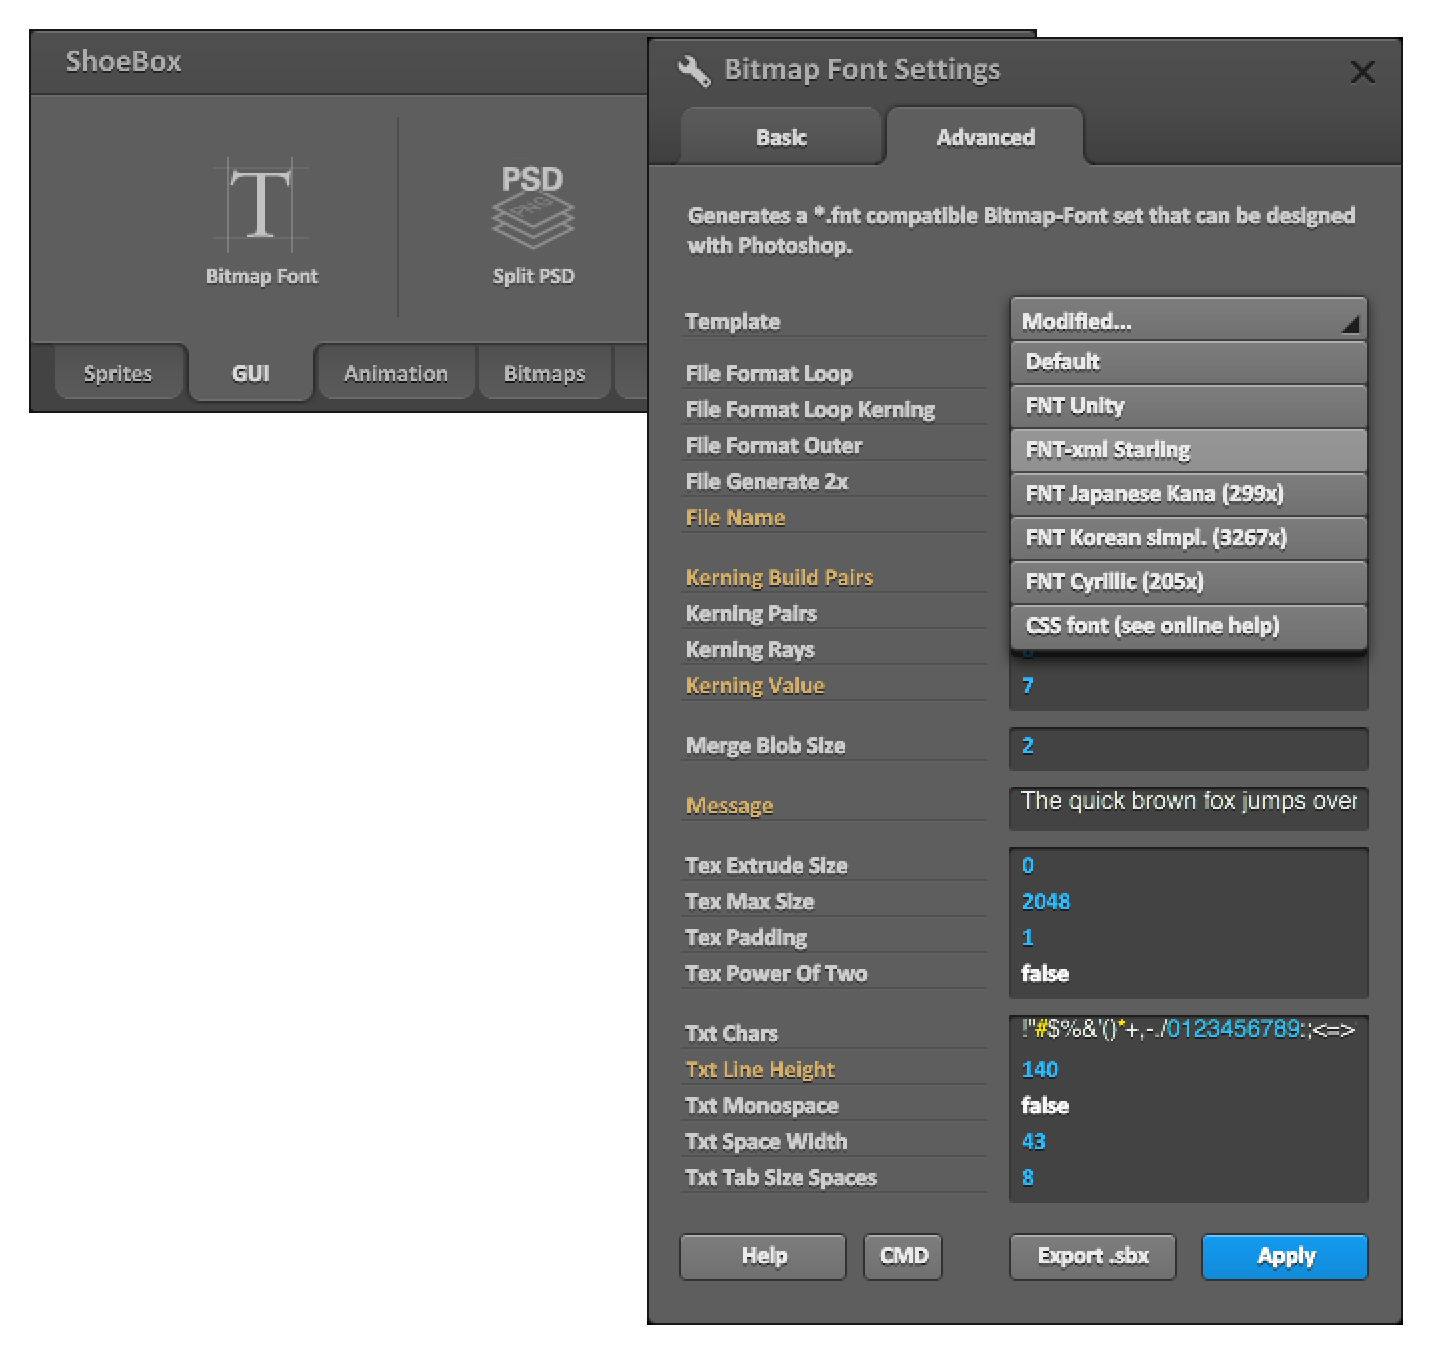The height and width of the screenshot is (1372, 1432).
Task: Go to the Bitmaps tab in ShoeBox
Action: (x=545, y=373)
